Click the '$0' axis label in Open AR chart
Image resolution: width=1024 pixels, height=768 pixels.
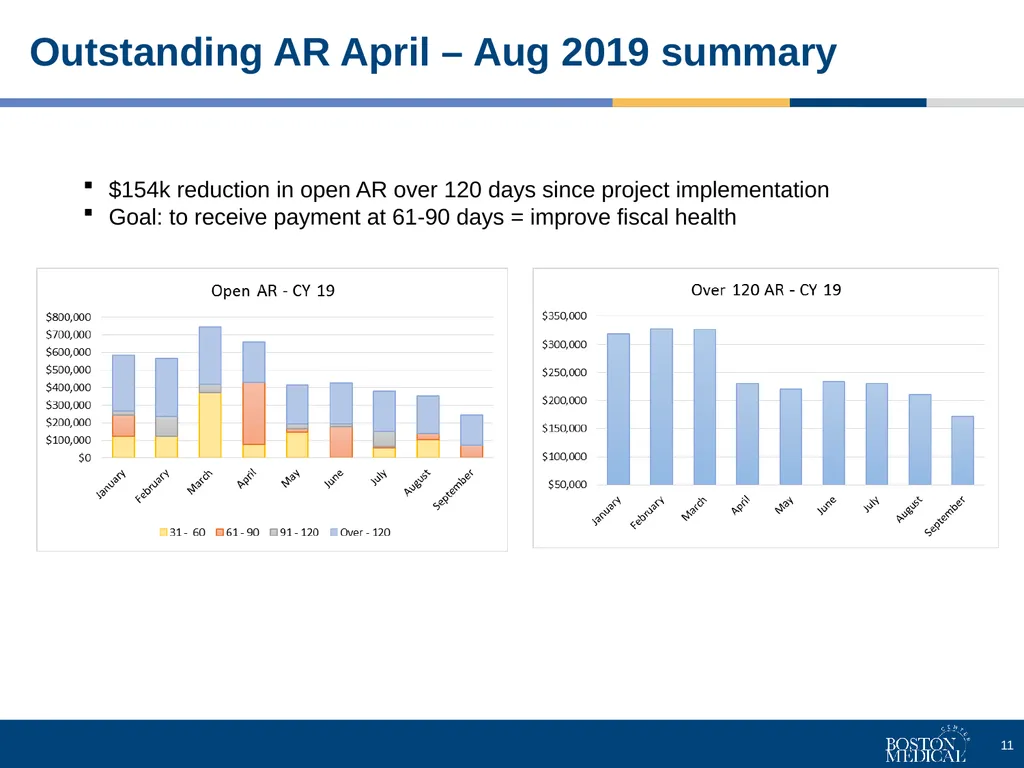[x=85, y=458]
